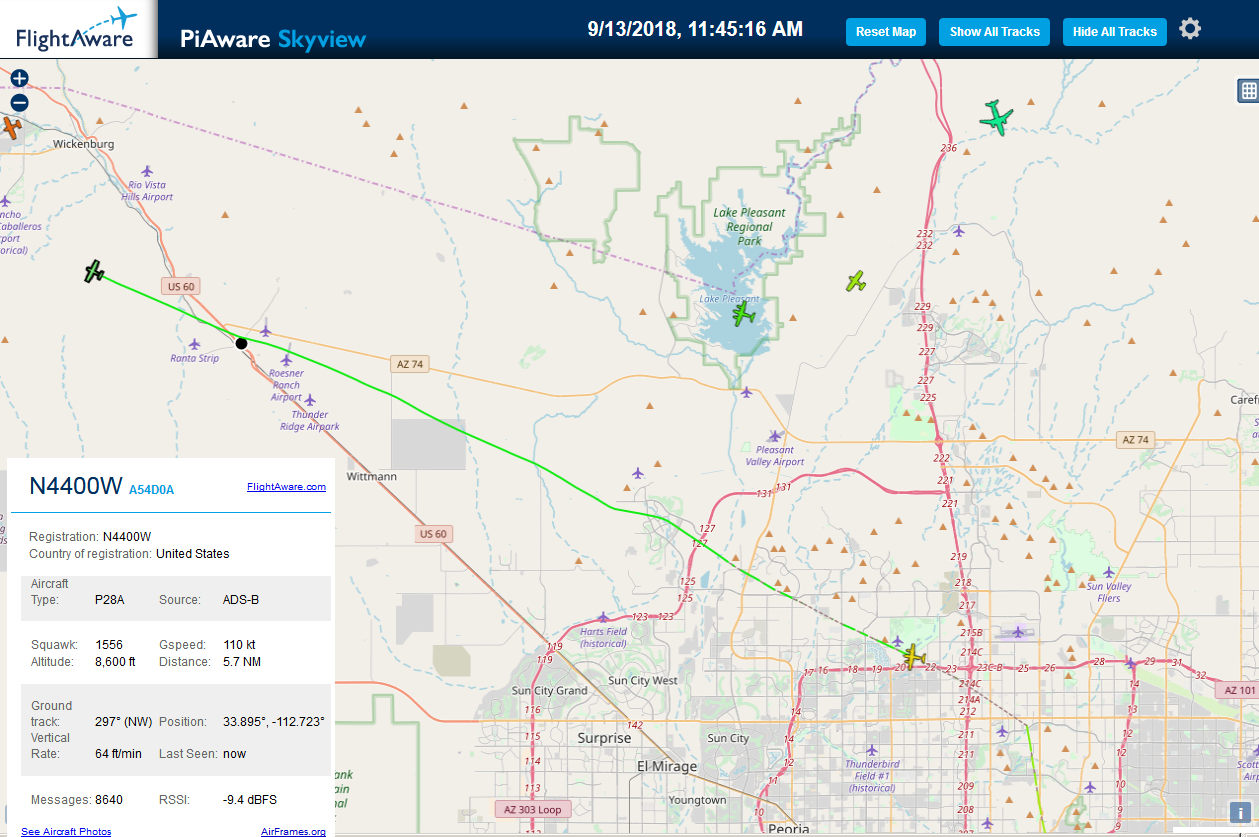Viewport: 1259px width, 837px height.
Task: Click the Wickenburg town label
Action: (84, 144)
